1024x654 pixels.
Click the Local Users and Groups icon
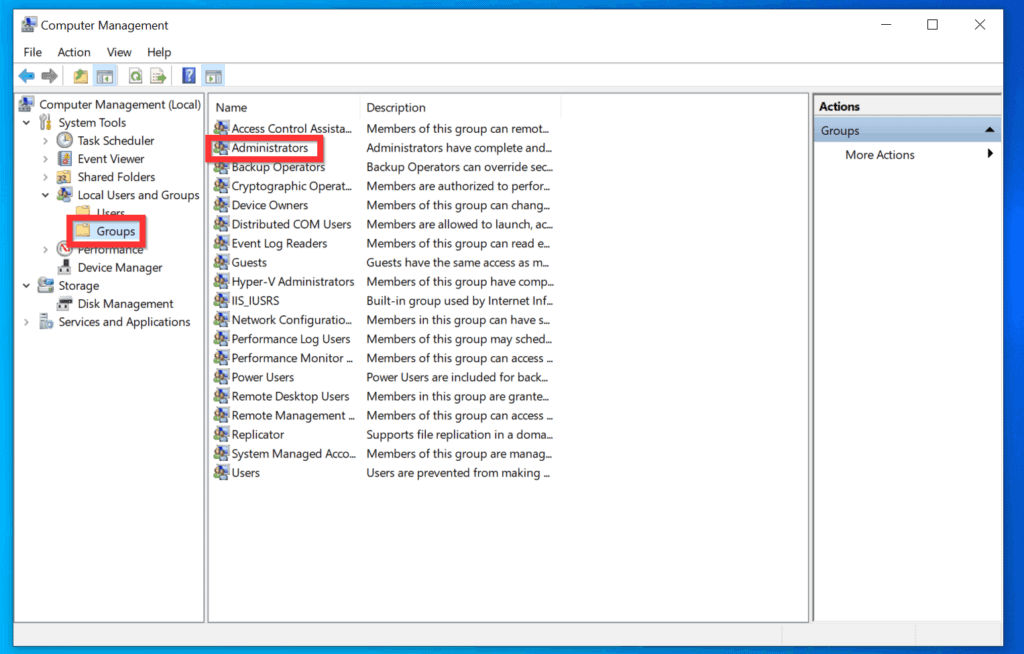65,195
